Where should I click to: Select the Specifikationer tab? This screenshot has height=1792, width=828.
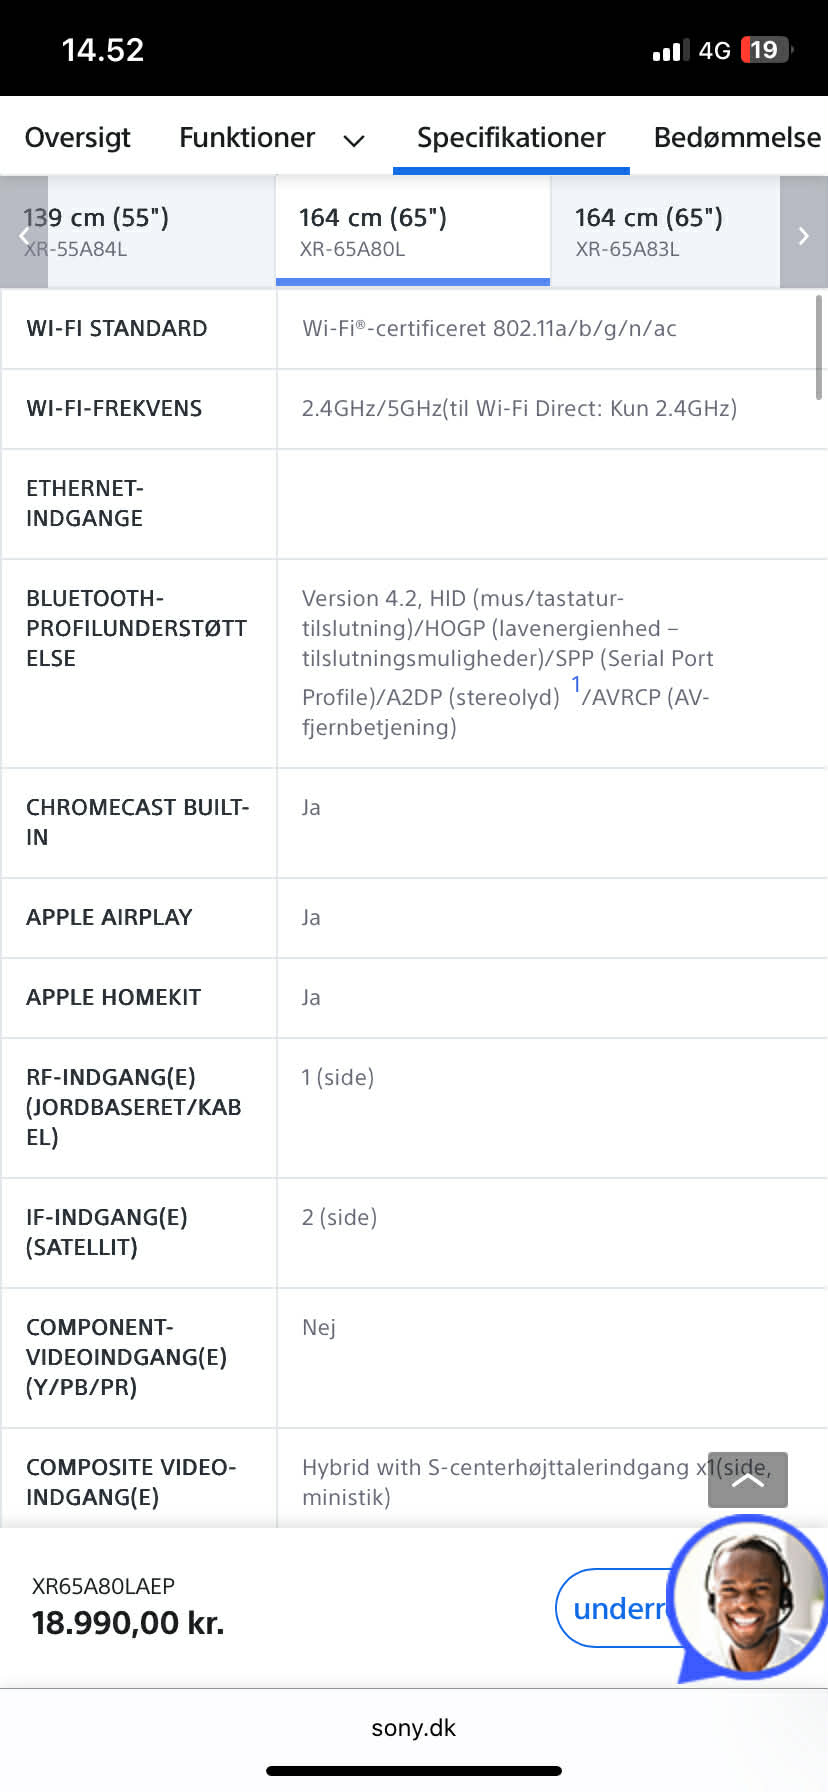pos(511,137)
